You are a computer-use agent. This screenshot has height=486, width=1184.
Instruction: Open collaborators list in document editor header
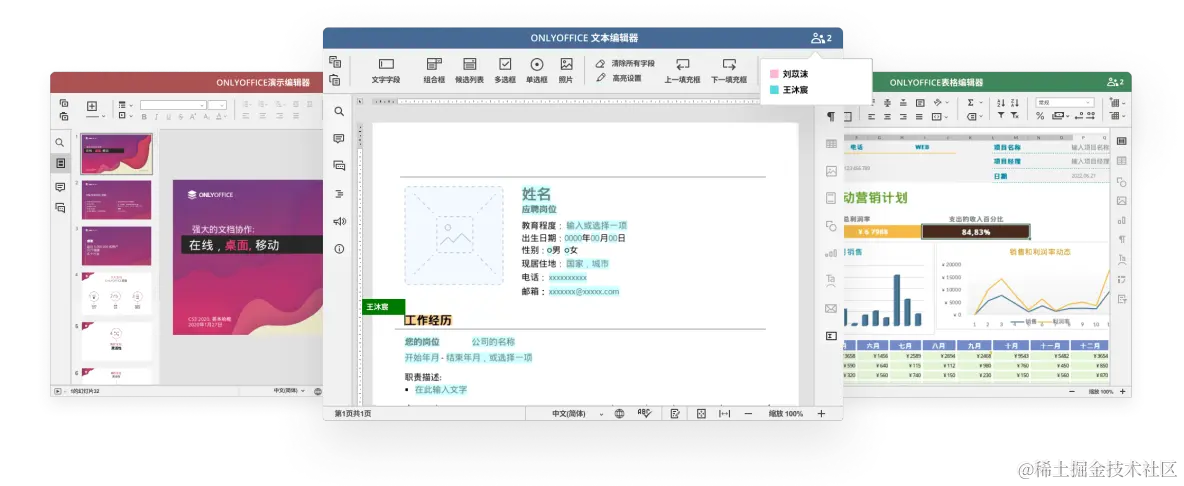point(821,38)
